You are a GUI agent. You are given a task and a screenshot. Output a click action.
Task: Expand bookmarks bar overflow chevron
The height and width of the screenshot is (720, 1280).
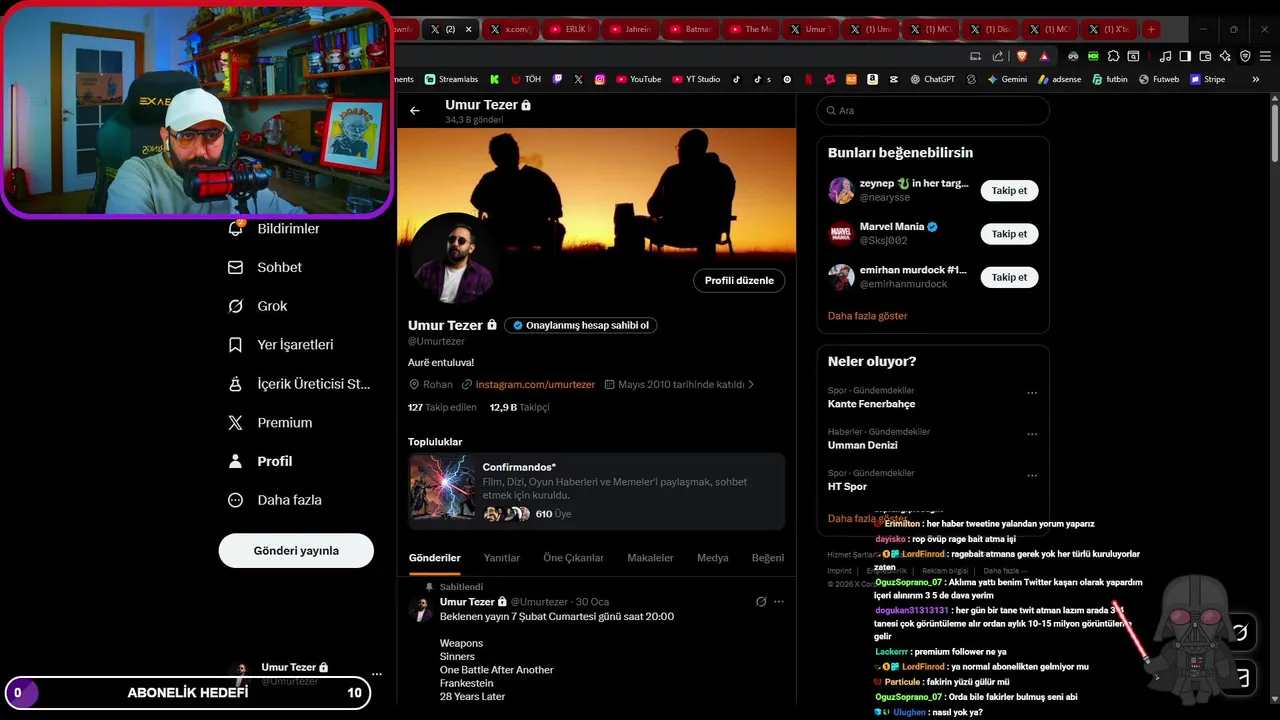(1256, 79)
